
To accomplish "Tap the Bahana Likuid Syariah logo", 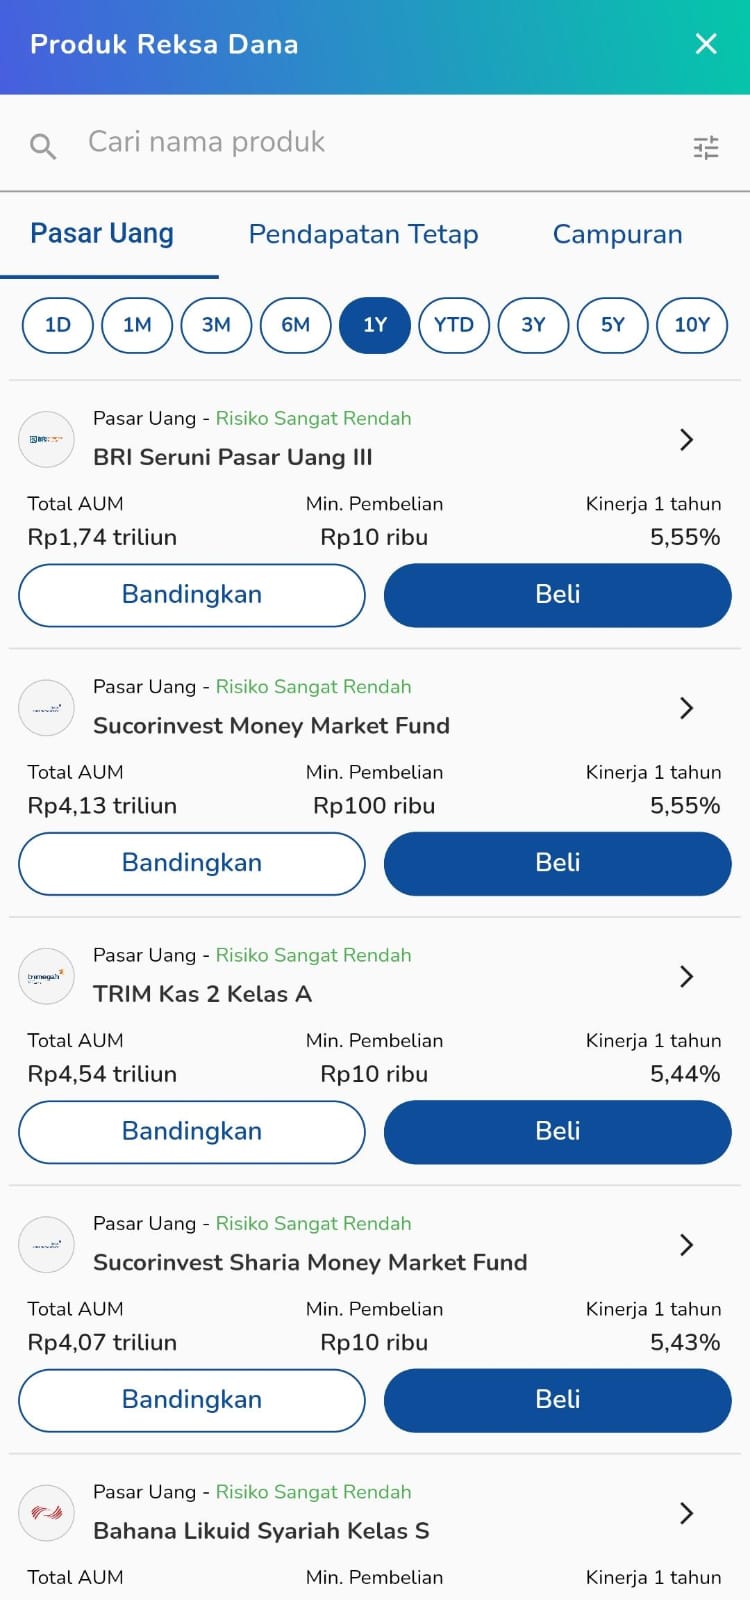I will click(47, 1512).
